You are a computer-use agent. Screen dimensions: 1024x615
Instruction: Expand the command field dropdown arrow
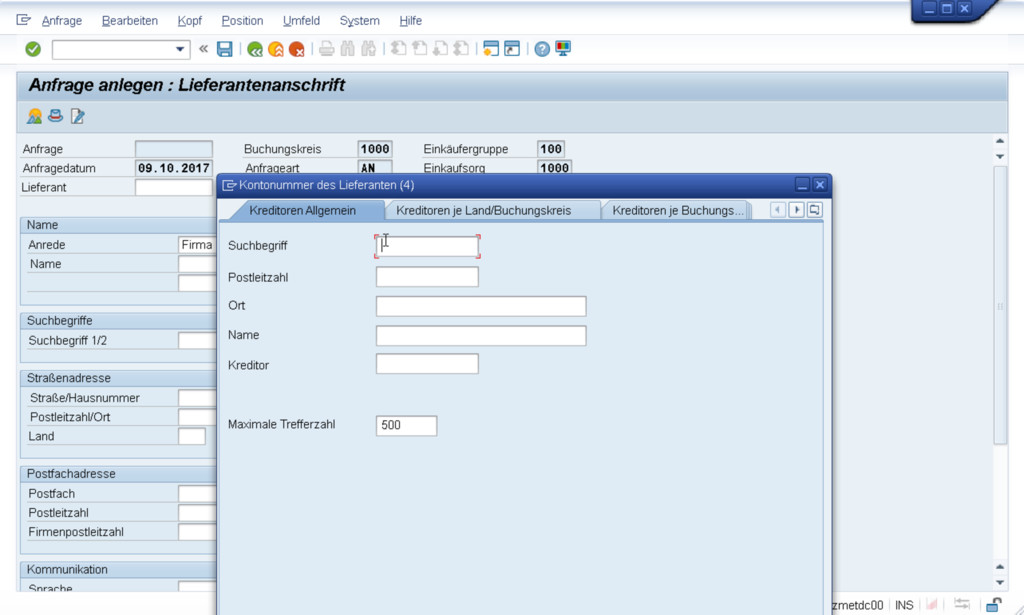coord(180,49)
